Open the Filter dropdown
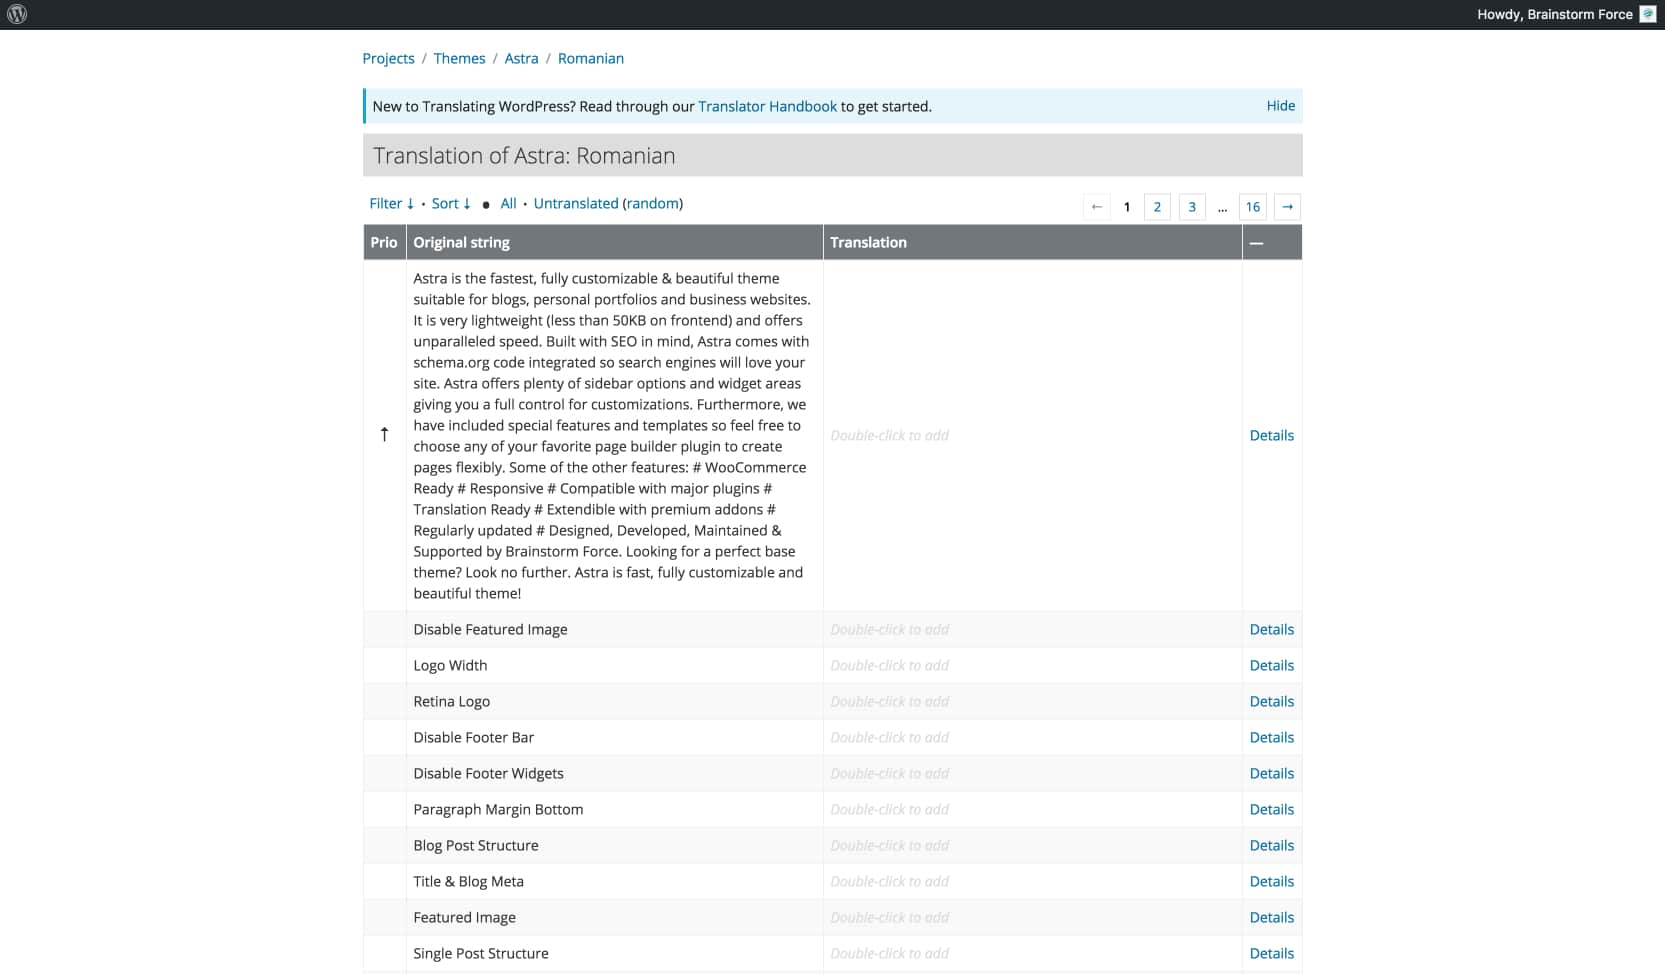The height and width of the screenshot is (974, 1665). 391,203
